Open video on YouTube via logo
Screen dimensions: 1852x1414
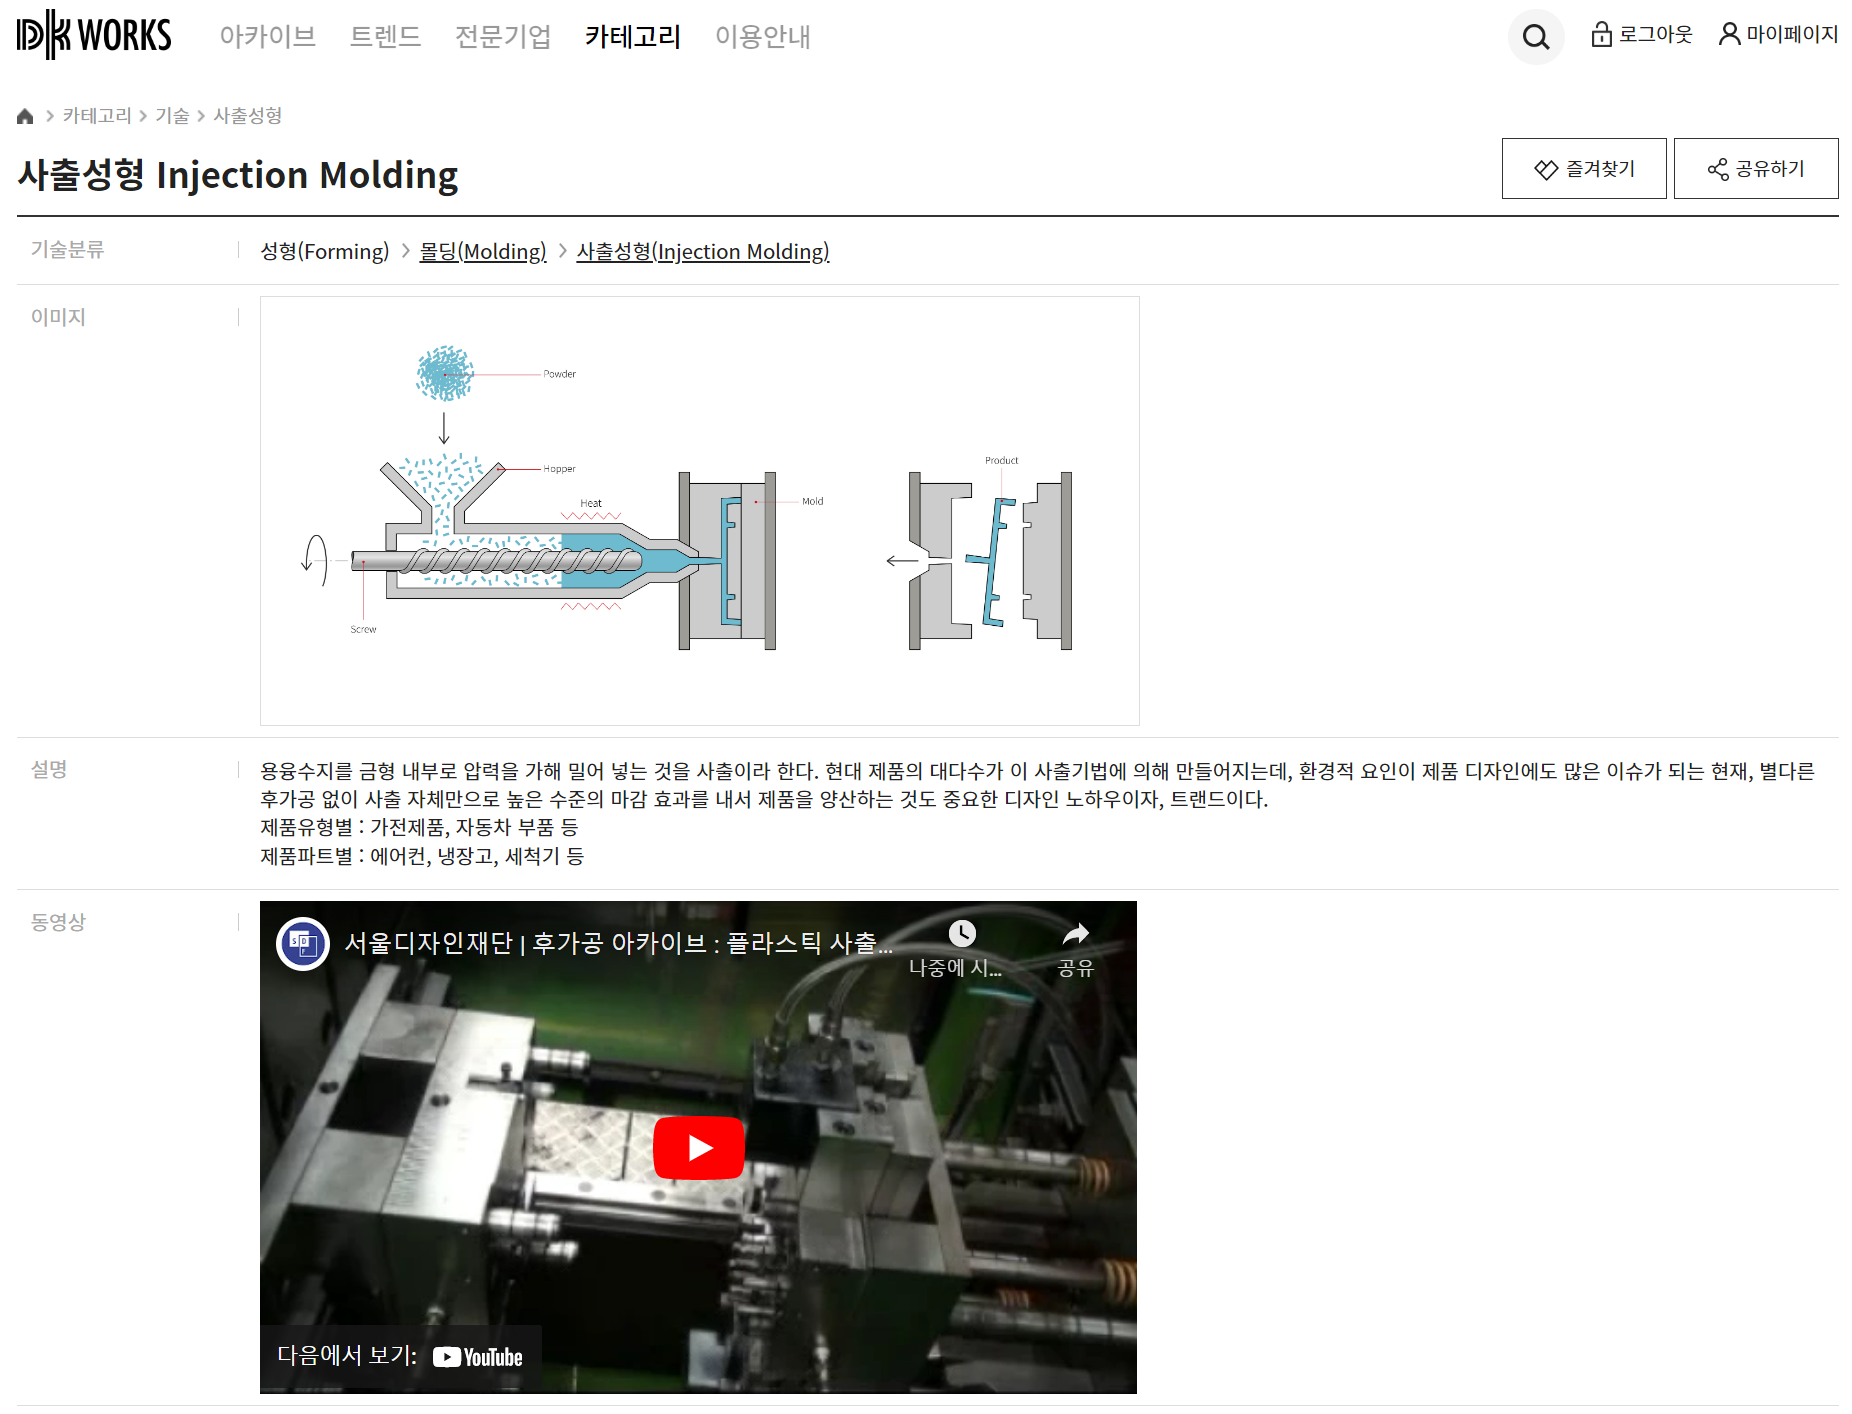[478, 1357]
